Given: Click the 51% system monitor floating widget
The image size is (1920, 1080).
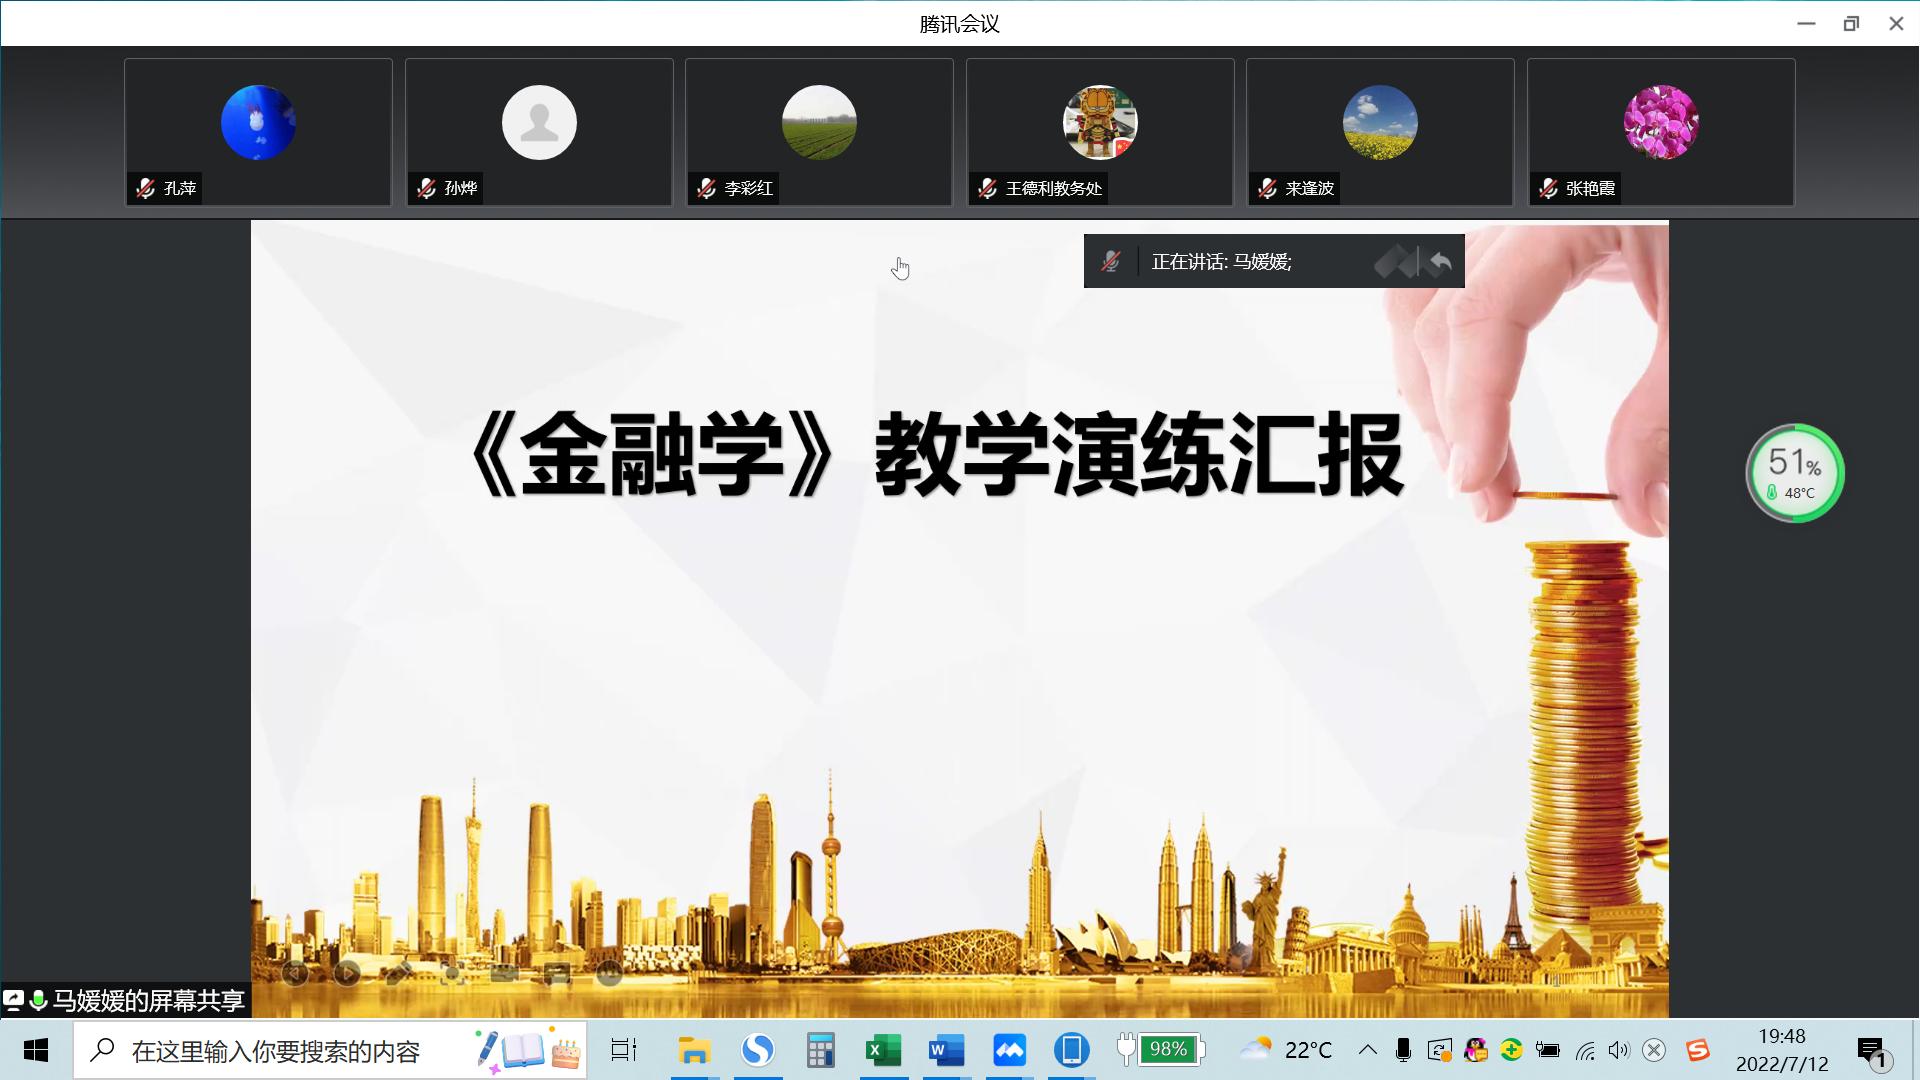Looking at the screenshot, I should (1795, 473).
